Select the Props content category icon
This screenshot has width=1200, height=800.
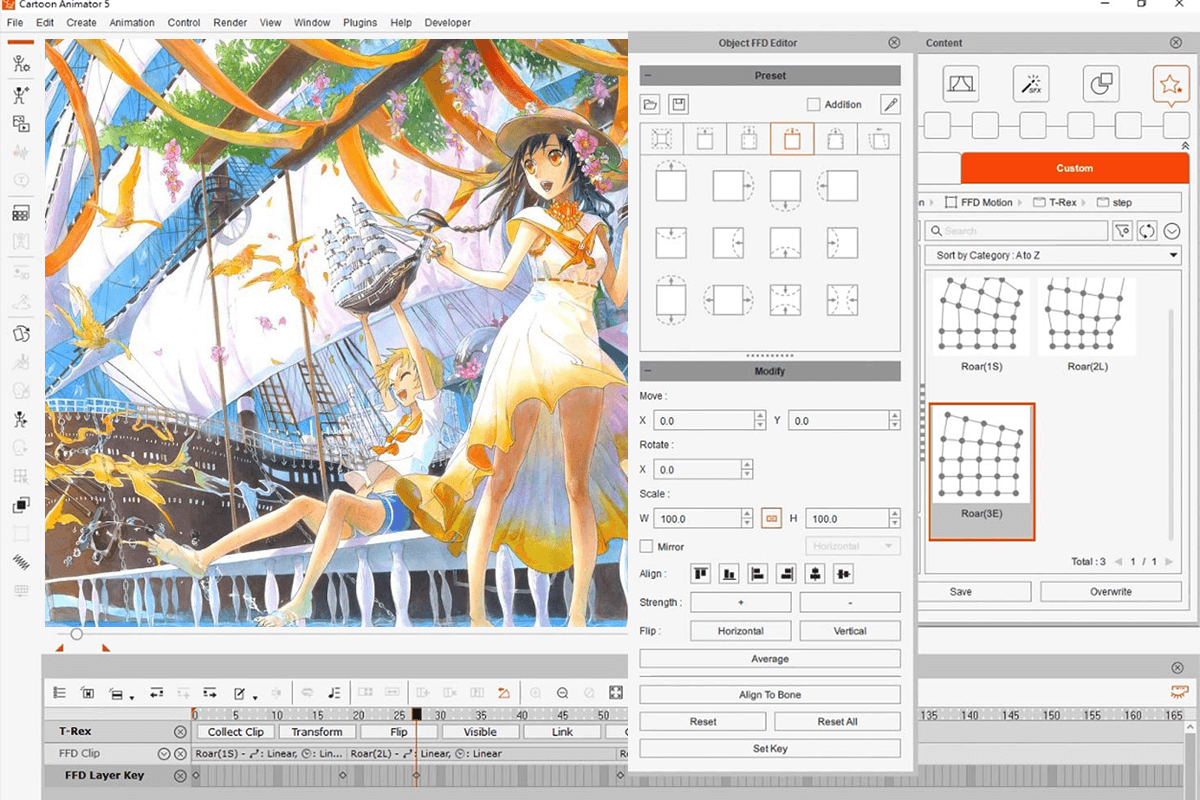(x=1101, y=84)
